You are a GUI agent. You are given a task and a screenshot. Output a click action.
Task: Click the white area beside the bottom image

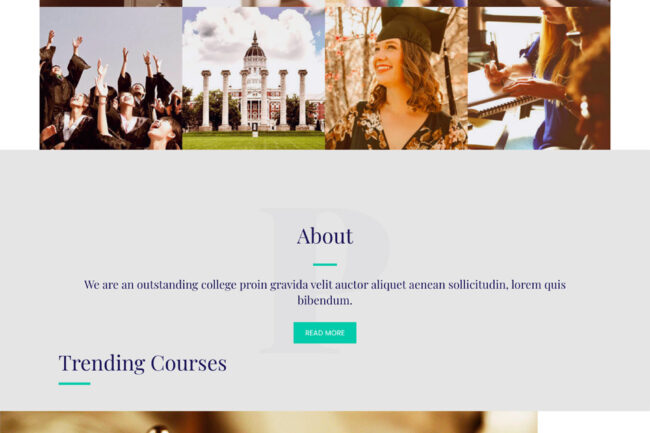[594, 422]
